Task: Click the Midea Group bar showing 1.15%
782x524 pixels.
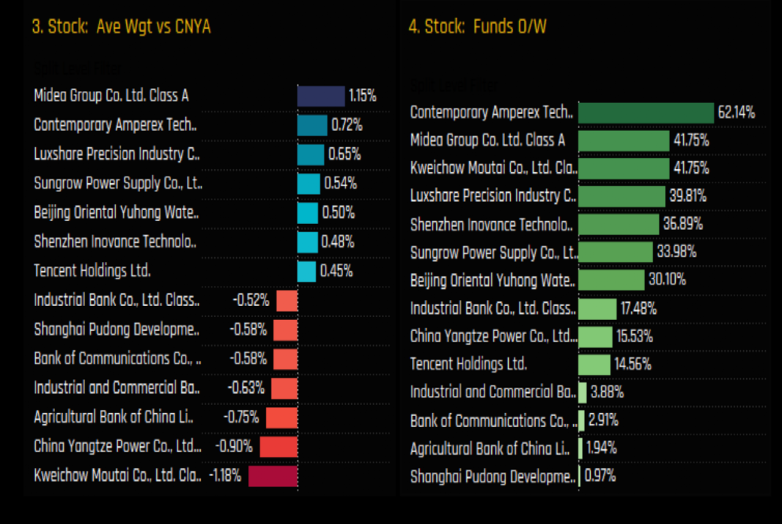Action: tap(321, 96)
